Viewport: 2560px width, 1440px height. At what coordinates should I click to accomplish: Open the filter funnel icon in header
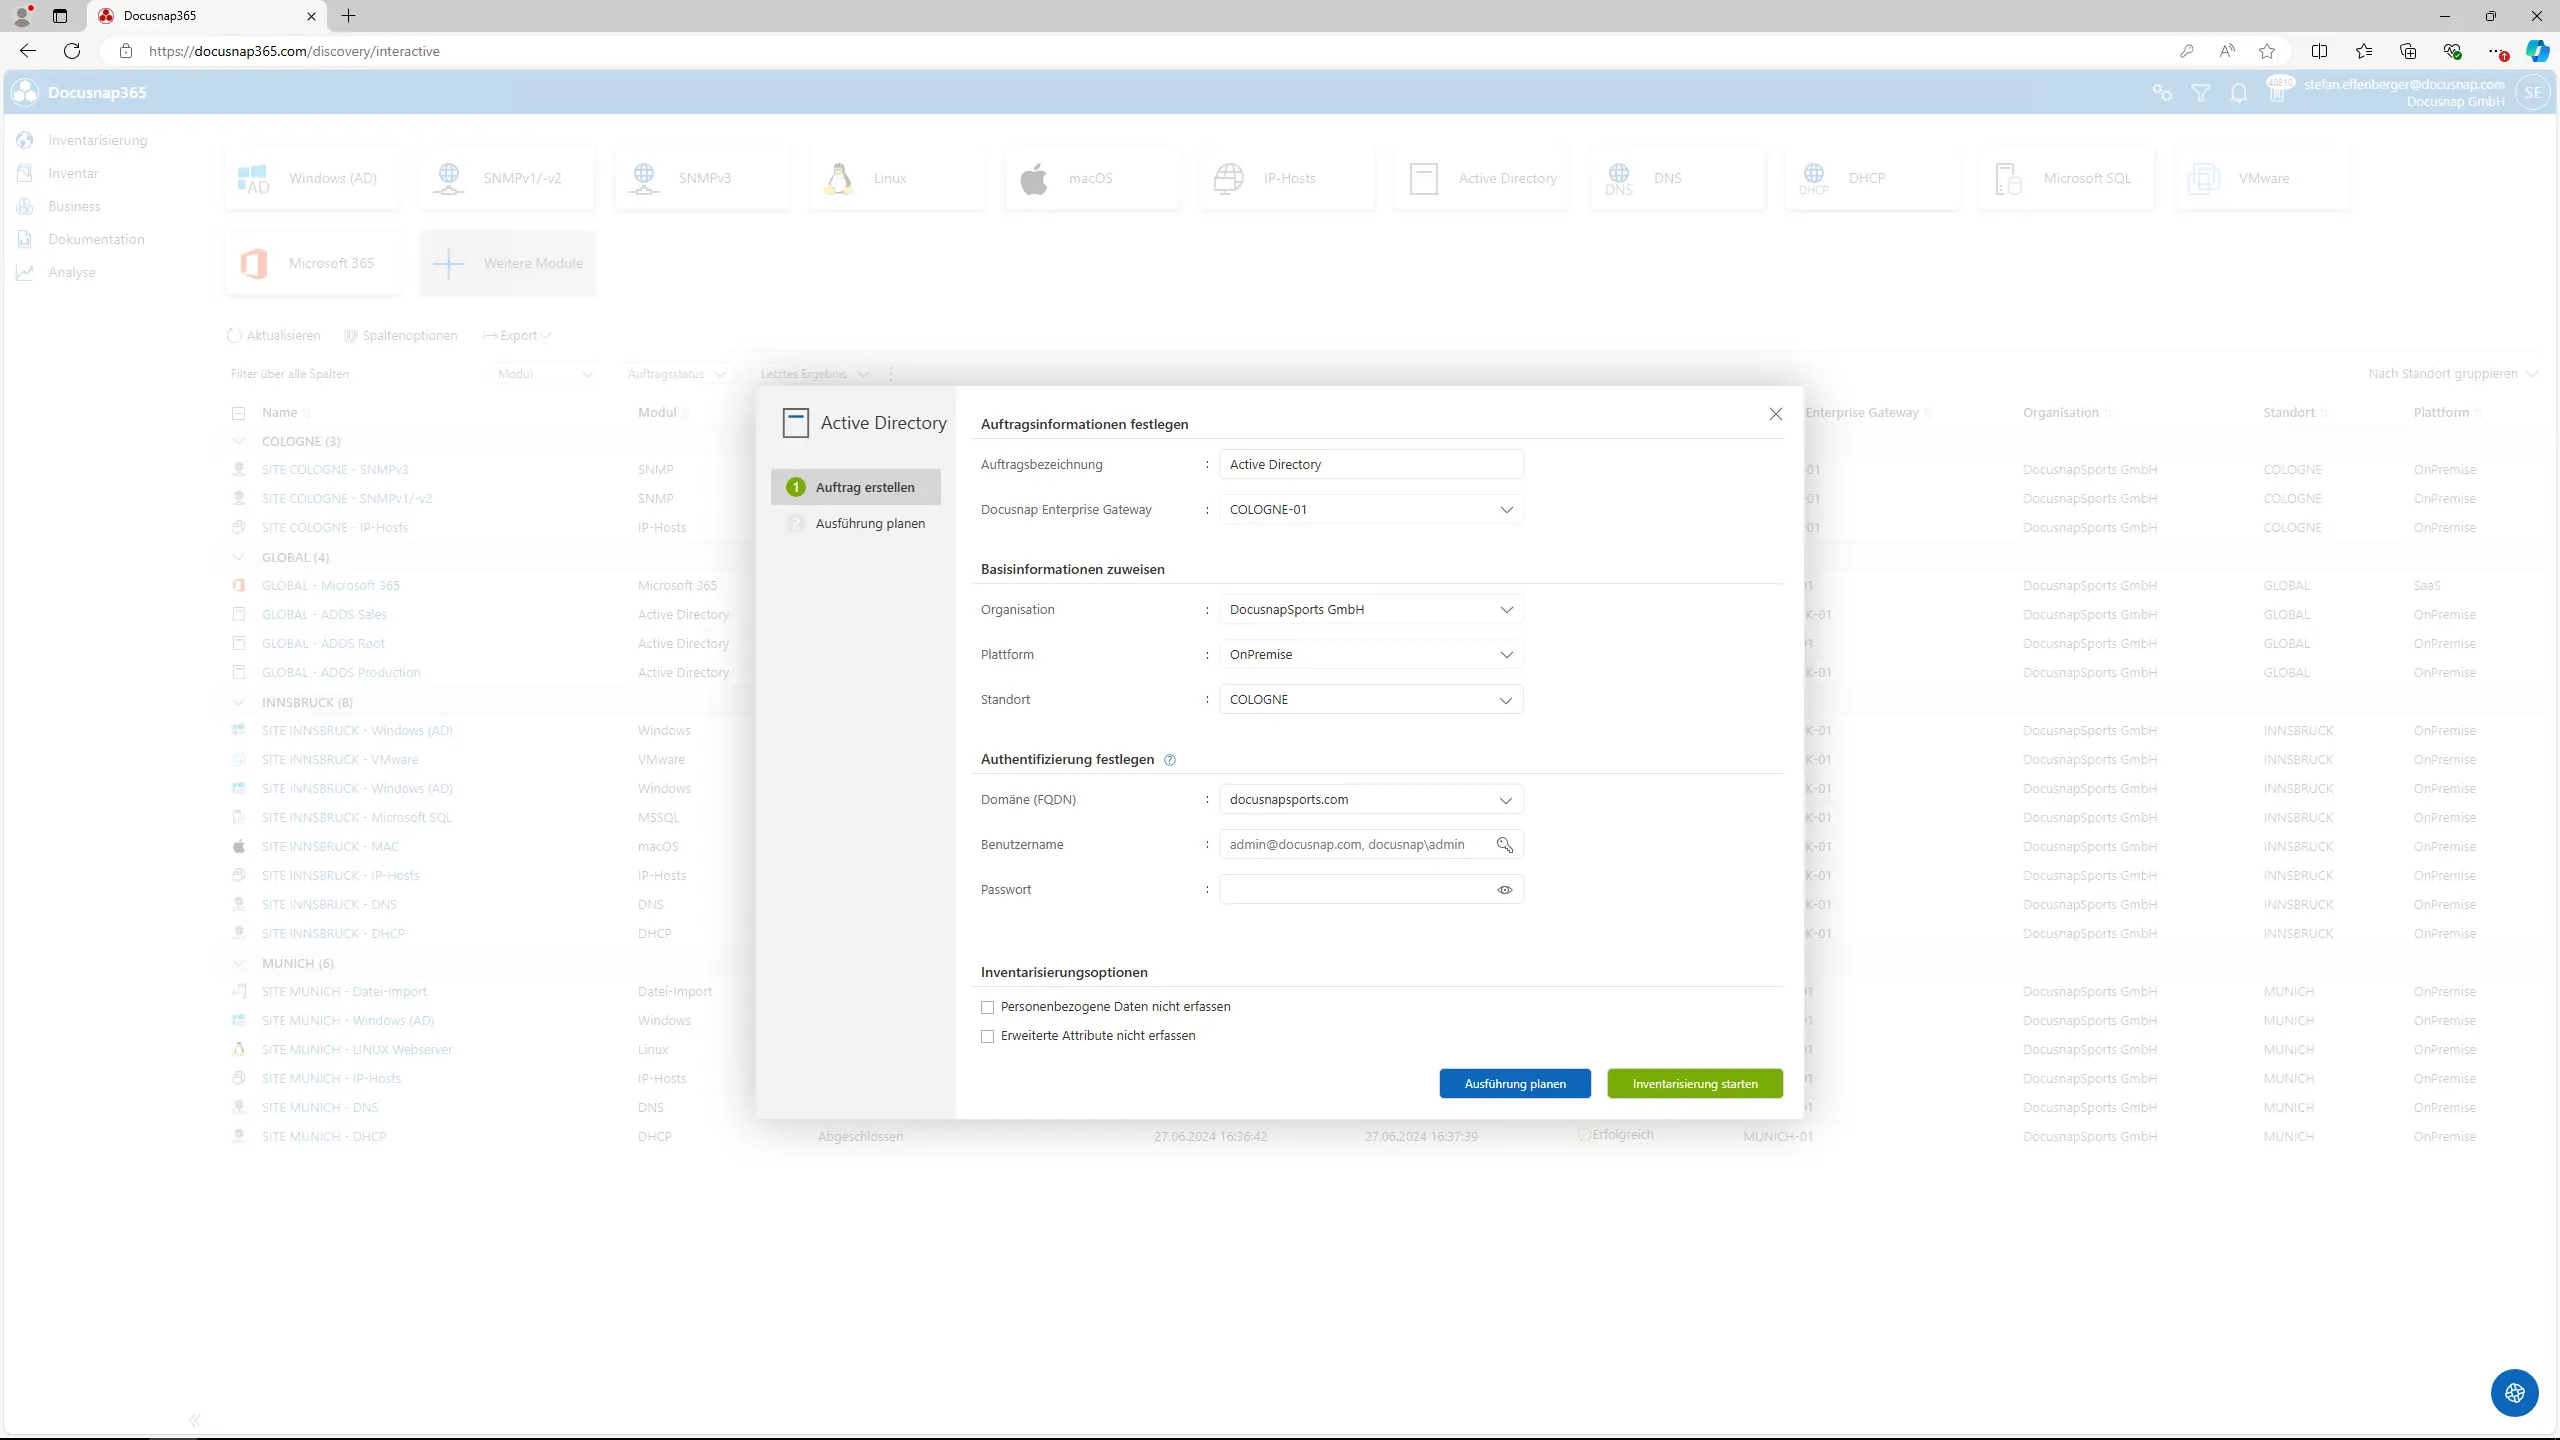pyautogui.click(x=2200, y=93)
